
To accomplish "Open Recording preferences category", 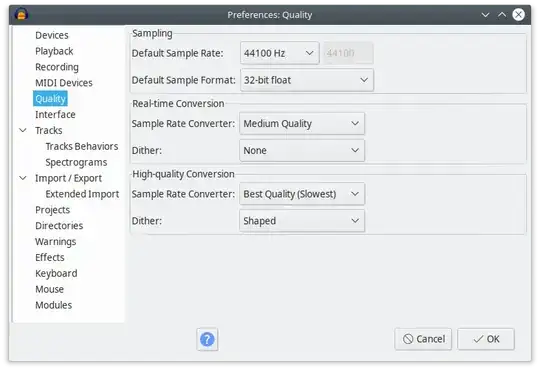I will click(57, 67).
